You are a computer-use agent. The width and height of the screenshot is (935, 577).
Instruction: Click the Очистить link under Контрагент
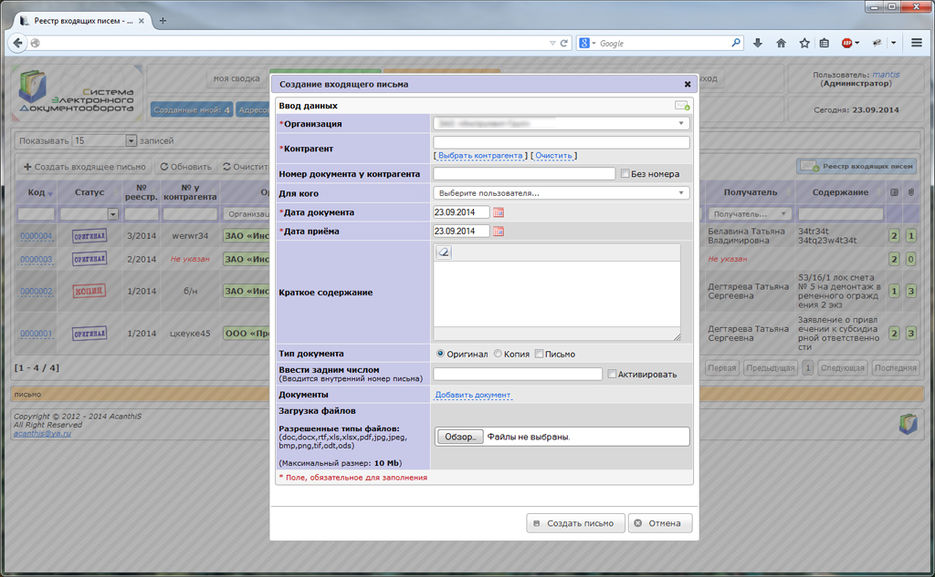[x=553, y=156]
